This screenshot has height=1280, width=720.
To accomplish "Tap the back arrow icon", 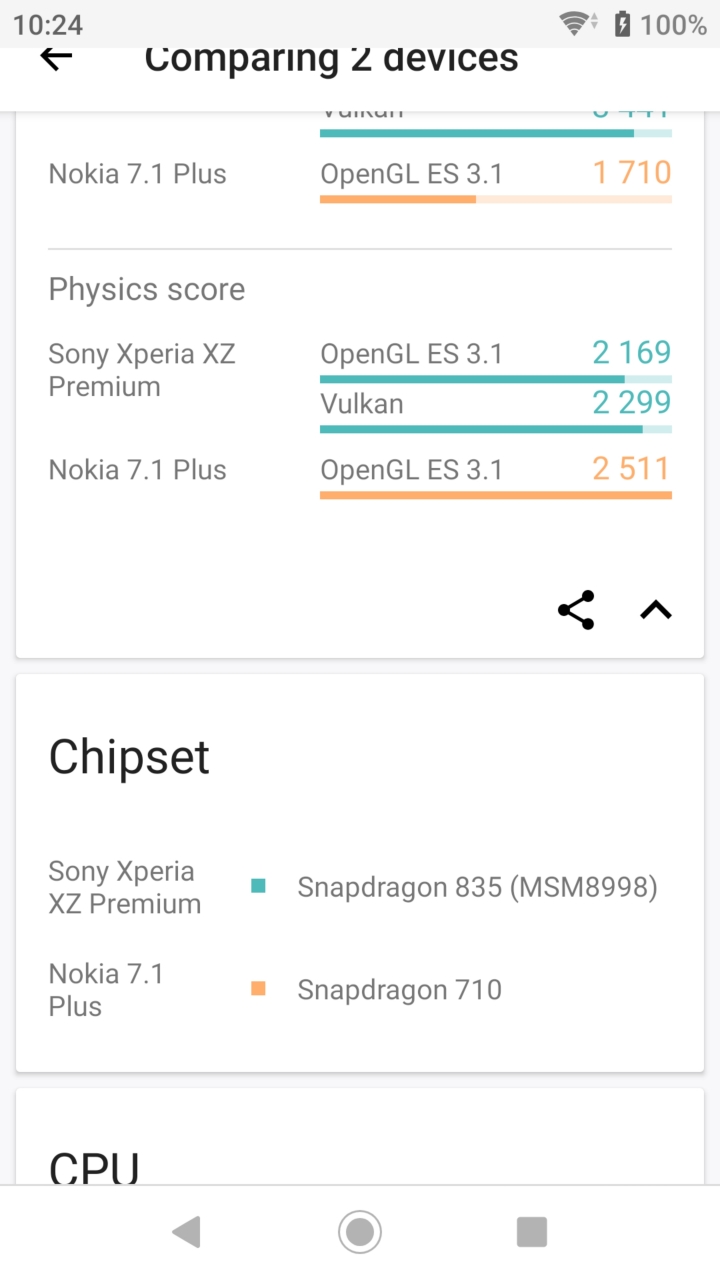I will [x=56, y=57].
